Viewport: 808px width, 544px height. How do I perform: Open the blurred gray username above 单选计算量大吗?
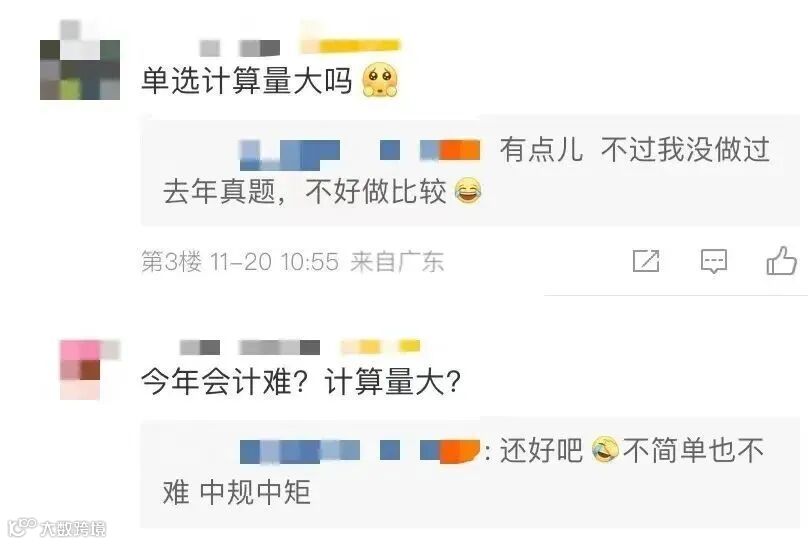[x=240, y=48]
